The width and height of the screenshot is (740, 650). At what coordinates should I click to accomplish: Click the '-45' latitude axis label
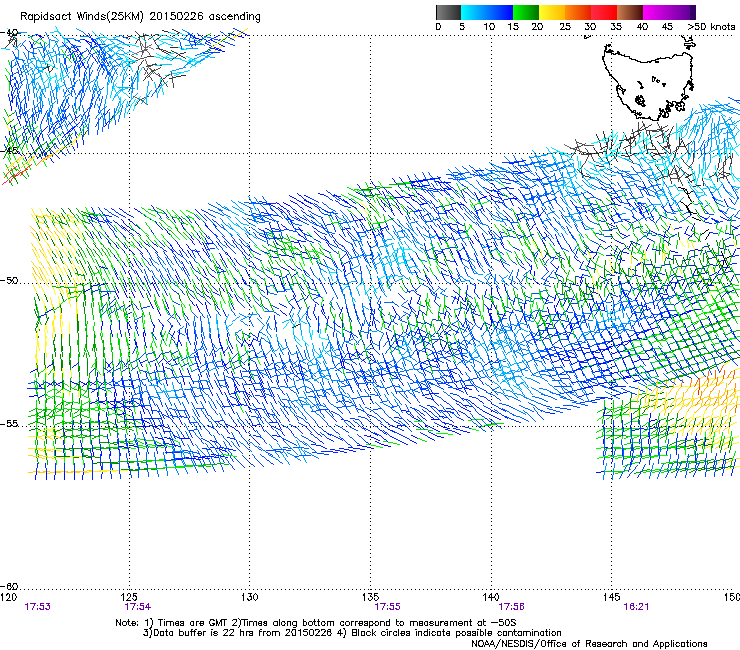[x=9, y=151]
